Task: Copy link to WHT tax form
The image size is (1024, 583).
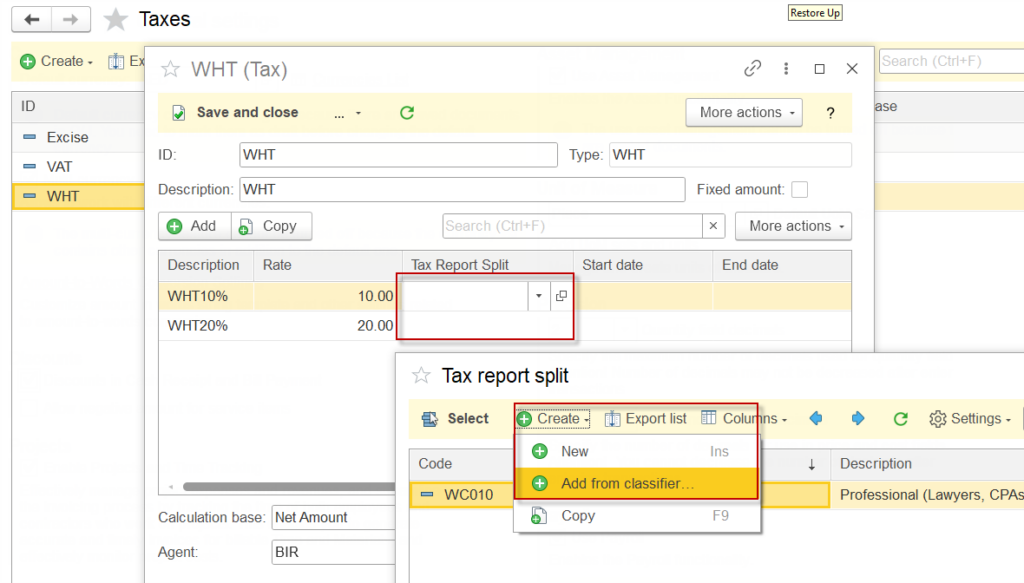Action: click(753, 69)
